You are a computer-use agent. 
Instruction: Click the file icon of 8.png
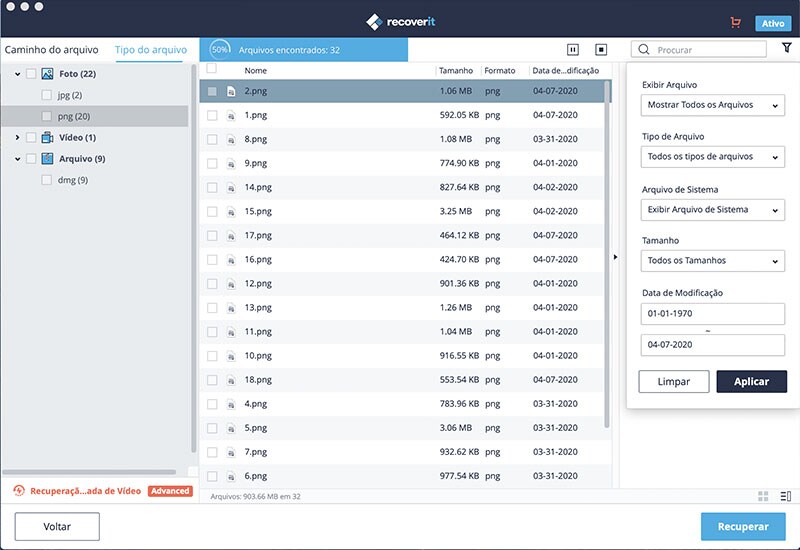(231, 140)
